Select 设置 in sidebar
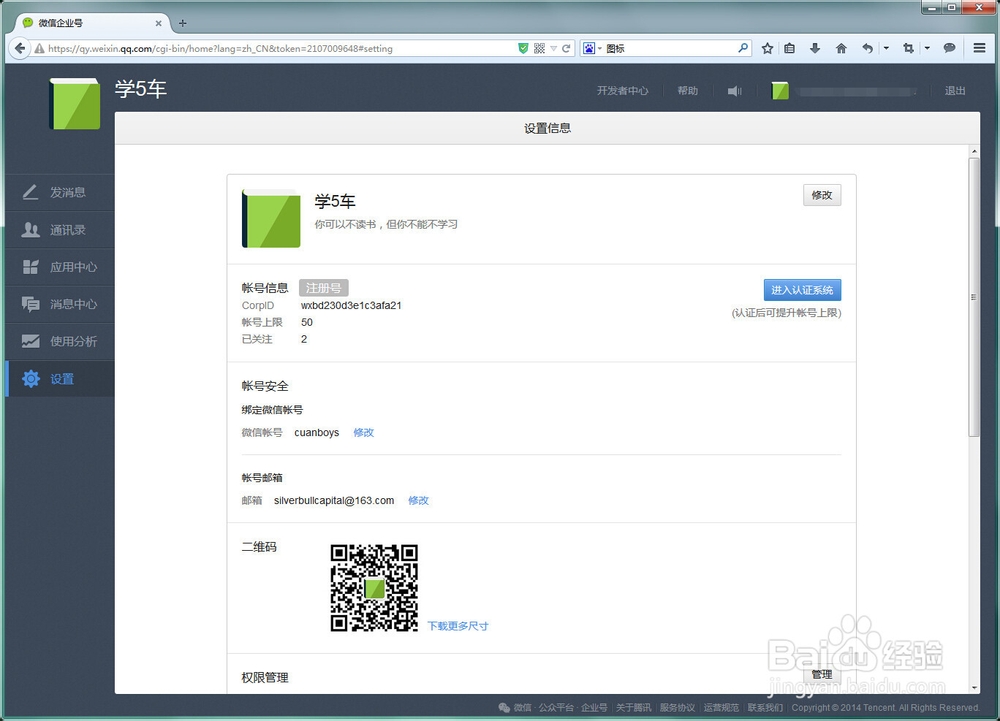This screenshot has height=721, width=1000. coord(60,379)
